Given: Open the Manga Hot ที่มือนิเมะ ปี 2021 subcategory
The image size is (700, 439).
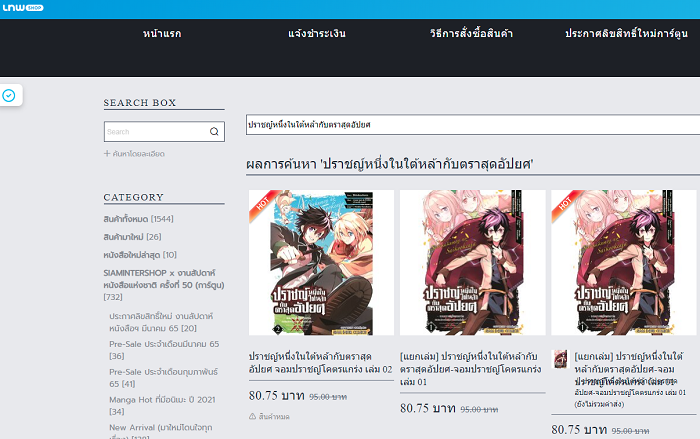Looking at the screenshot, I should [162, 405].
